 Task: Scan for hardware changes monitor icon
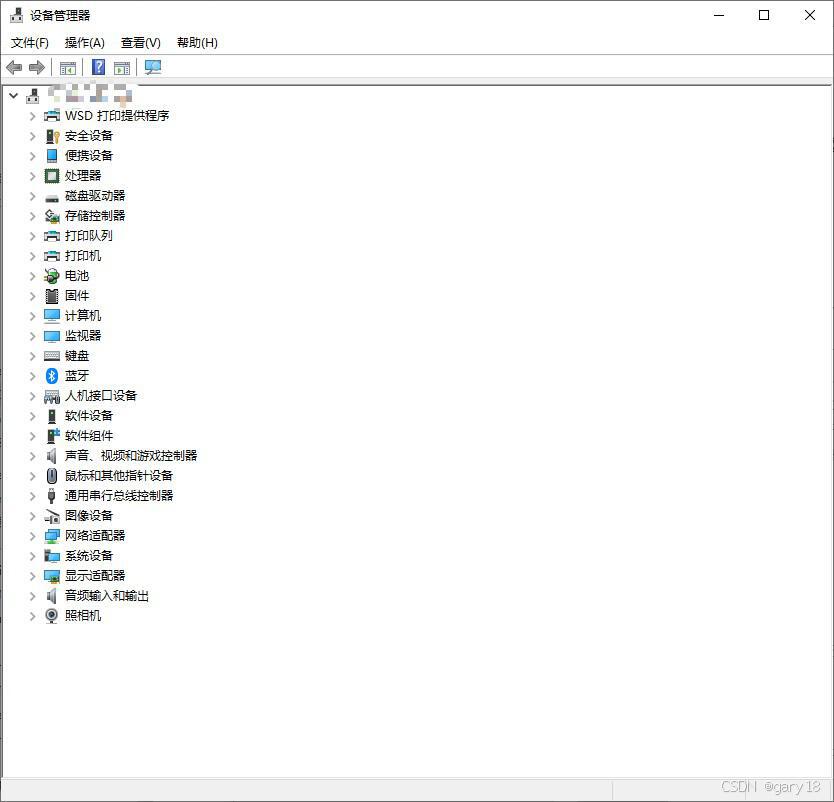click(x=153, y=67)
